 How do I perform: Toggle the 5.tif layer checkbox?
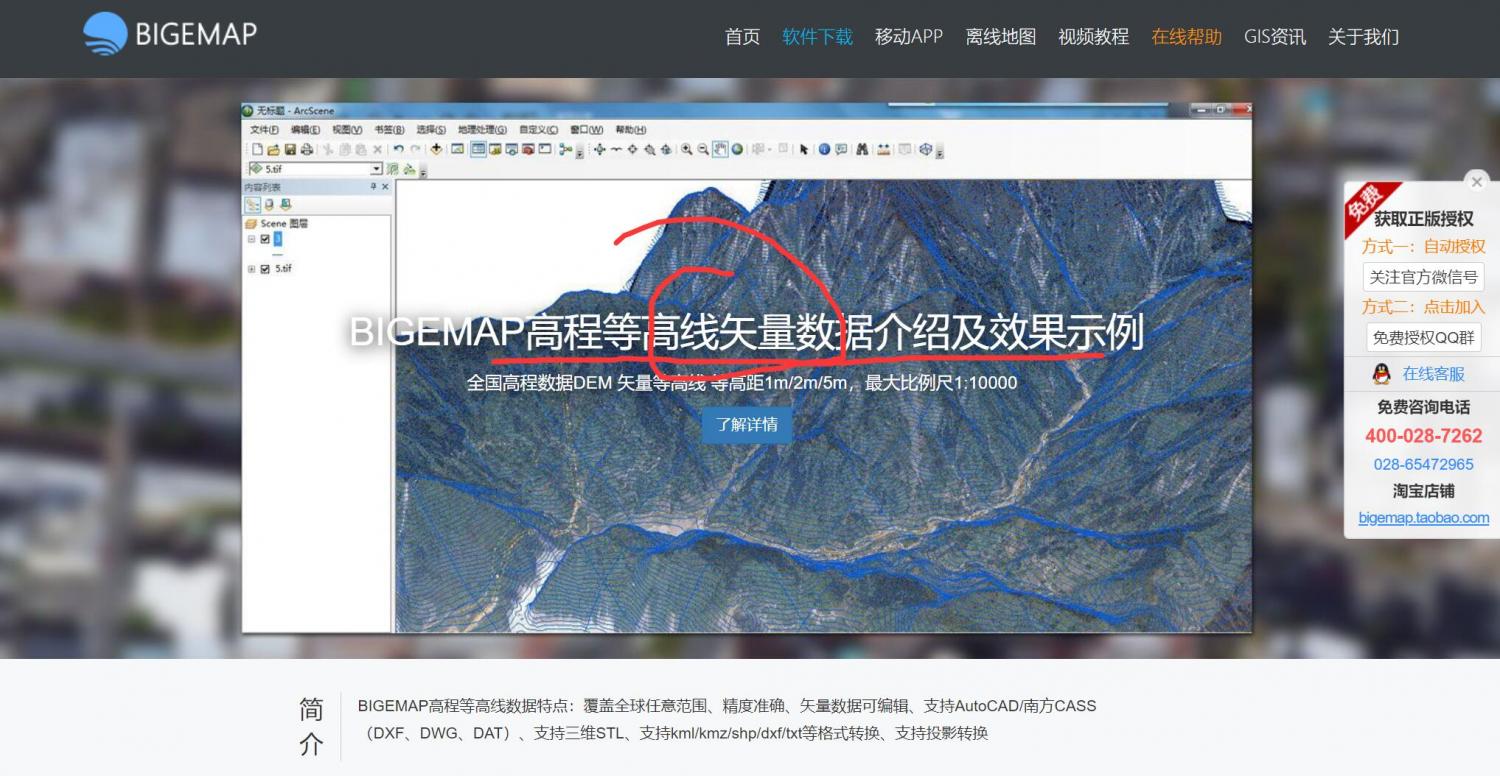(x=265, y=269)
